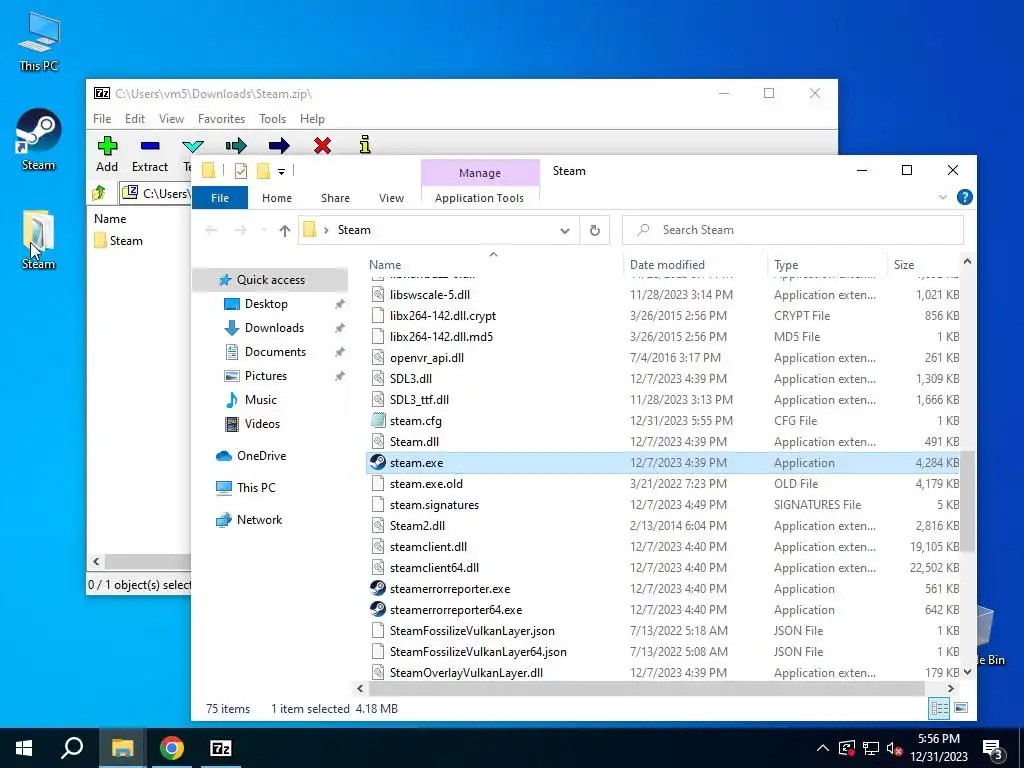The image size is (1024, 768).
Task: Open Quick access in navigation pane
Action: point(270,280)
